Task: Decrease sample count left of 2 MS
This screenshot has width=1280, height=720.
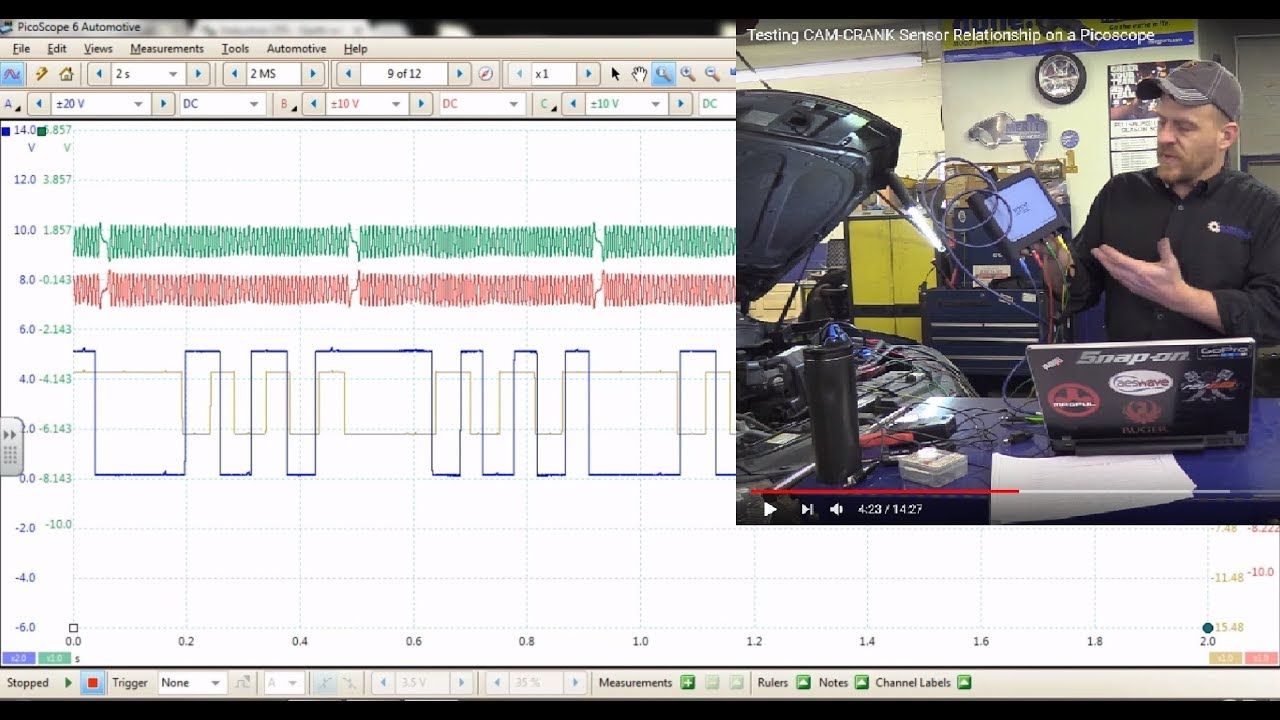Action: click(233, 74)
